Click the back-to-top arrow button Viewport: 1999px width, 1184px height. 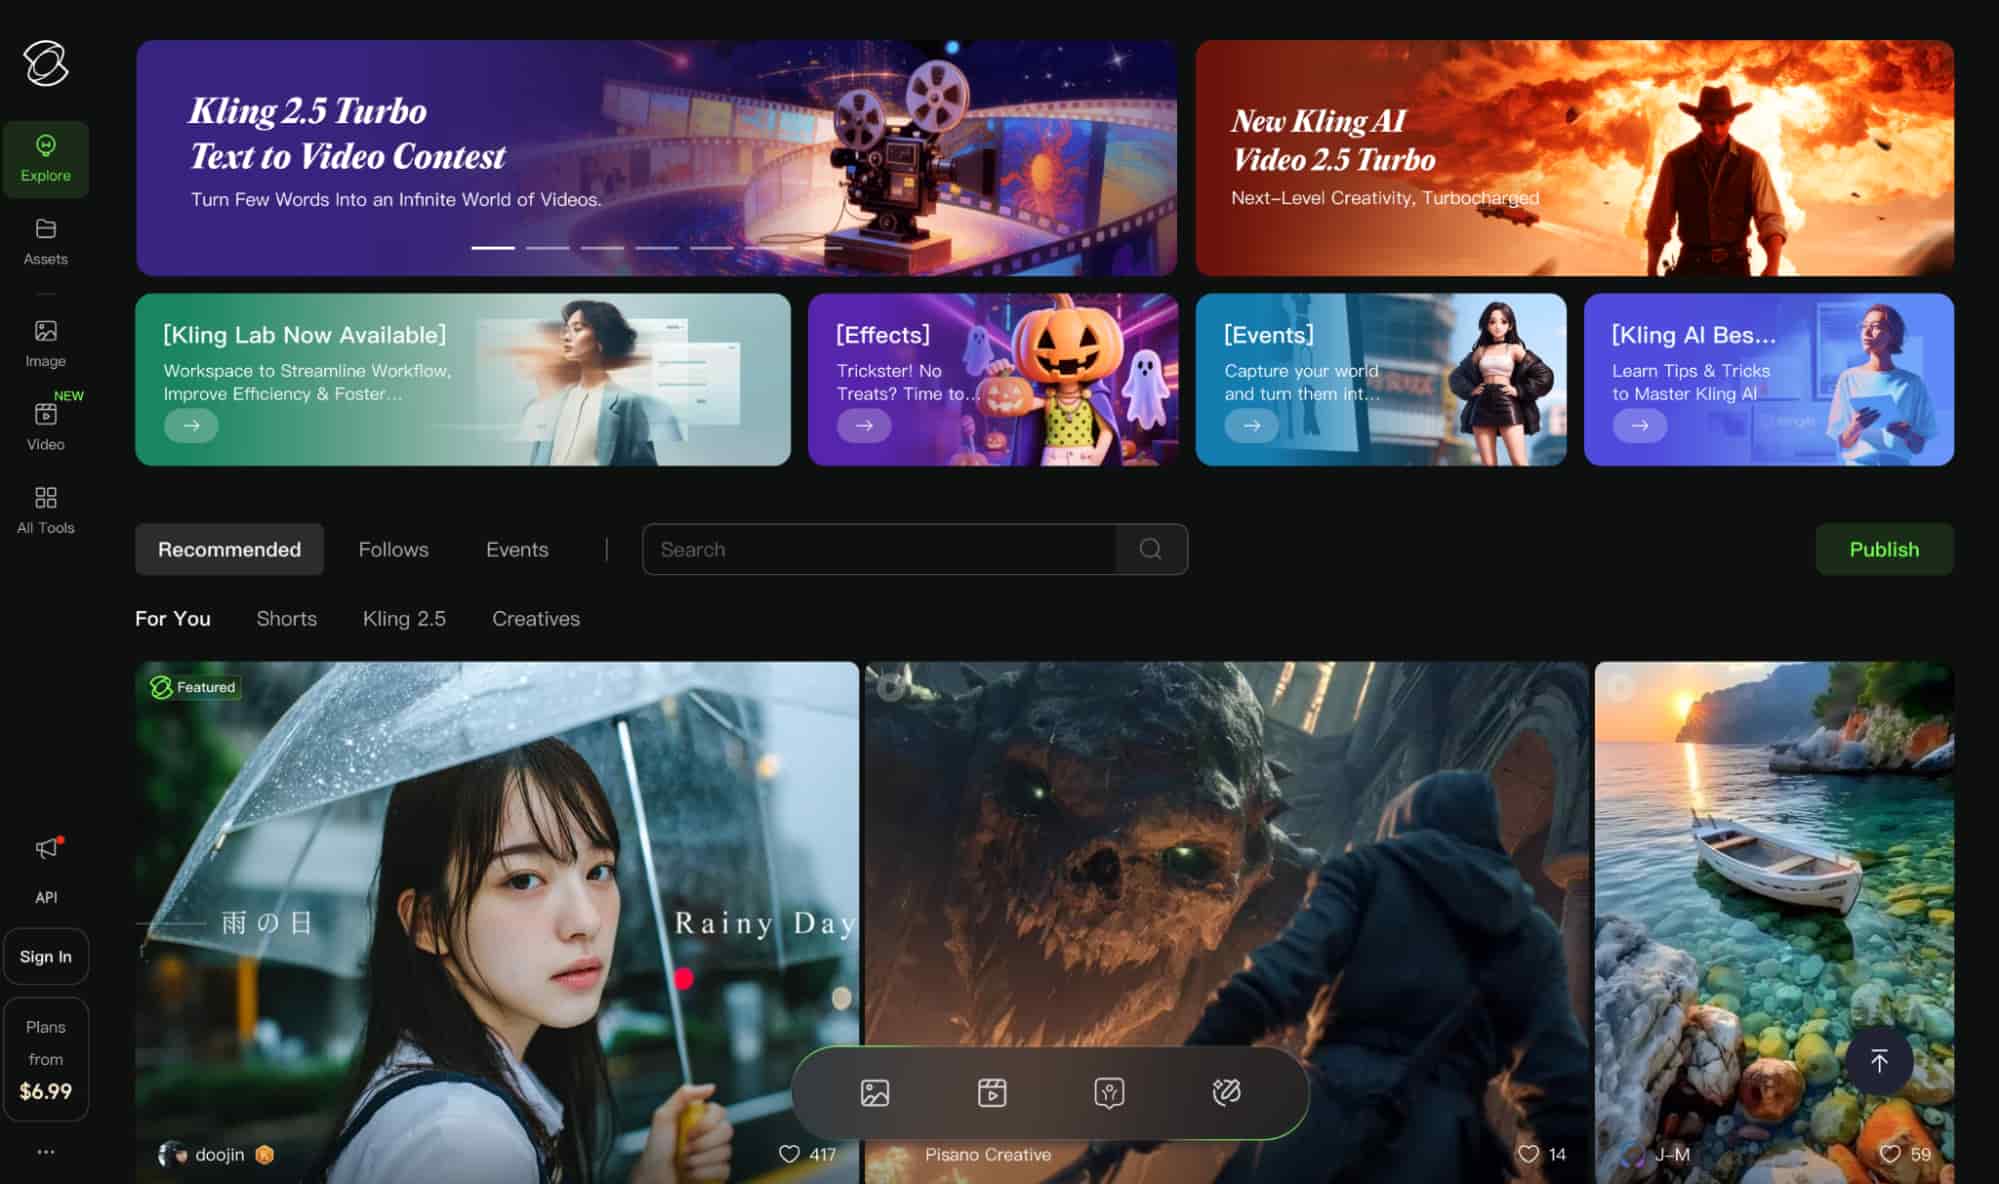(1879, 1062)
